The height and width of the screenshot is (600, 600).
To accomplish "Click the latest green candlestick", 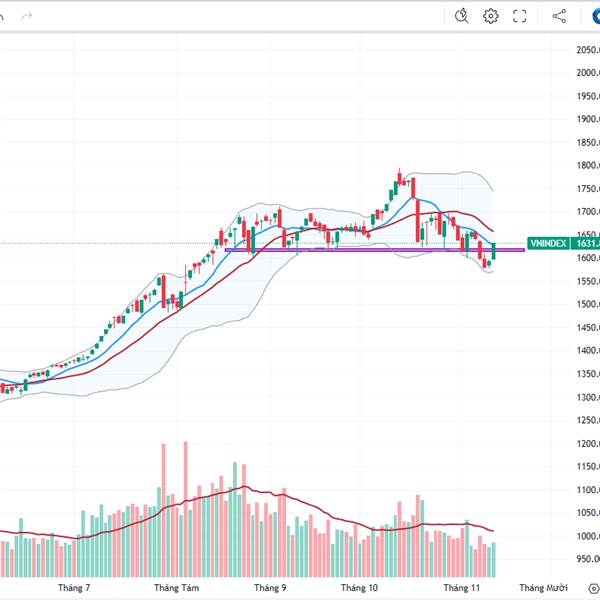I will tap(494, 251).
